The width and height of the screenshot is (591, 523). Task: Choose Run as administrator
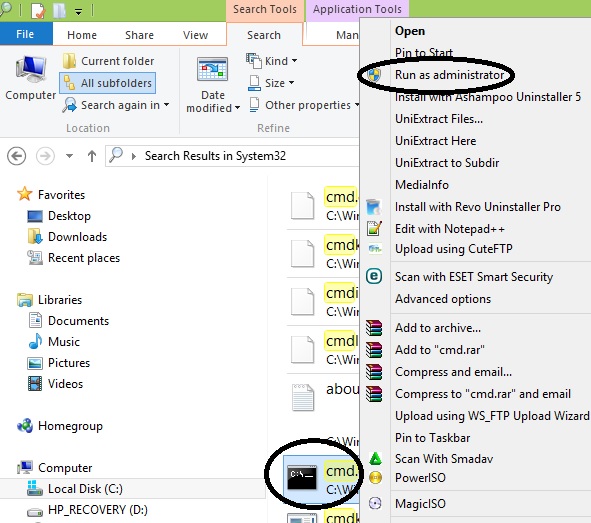click(449, 75)
